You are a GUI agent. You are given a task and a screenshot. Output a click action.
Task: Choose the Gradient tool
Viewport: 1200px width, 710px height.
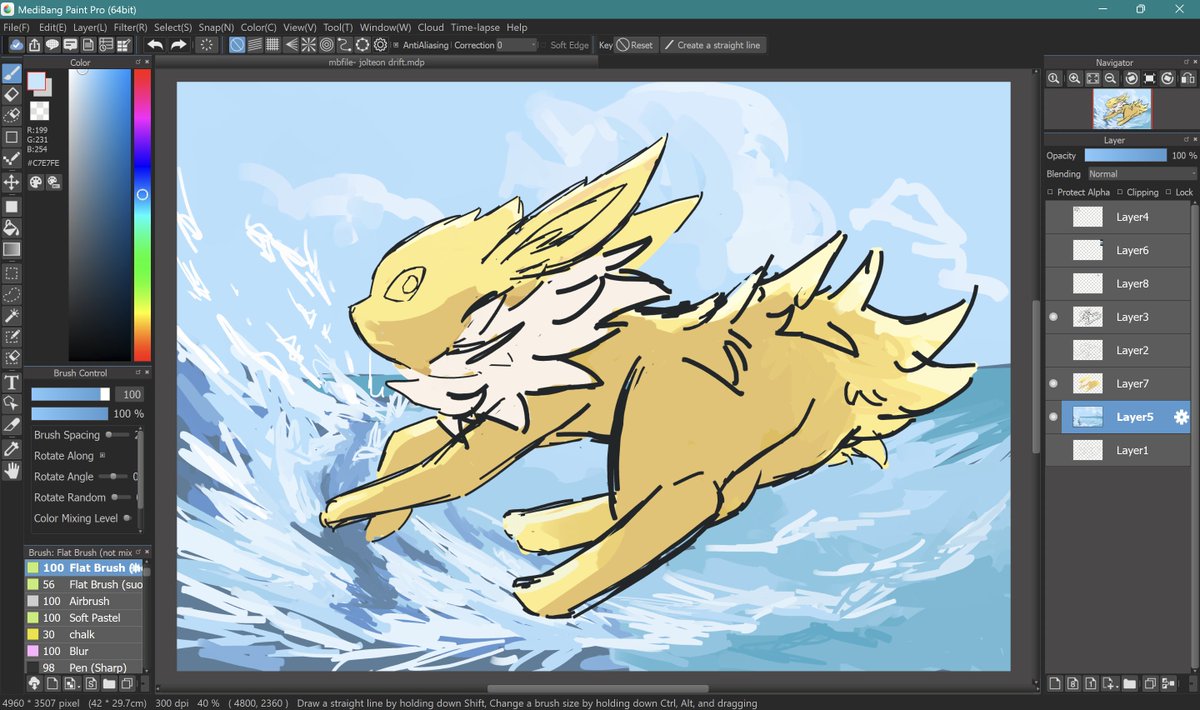[12, 250]
